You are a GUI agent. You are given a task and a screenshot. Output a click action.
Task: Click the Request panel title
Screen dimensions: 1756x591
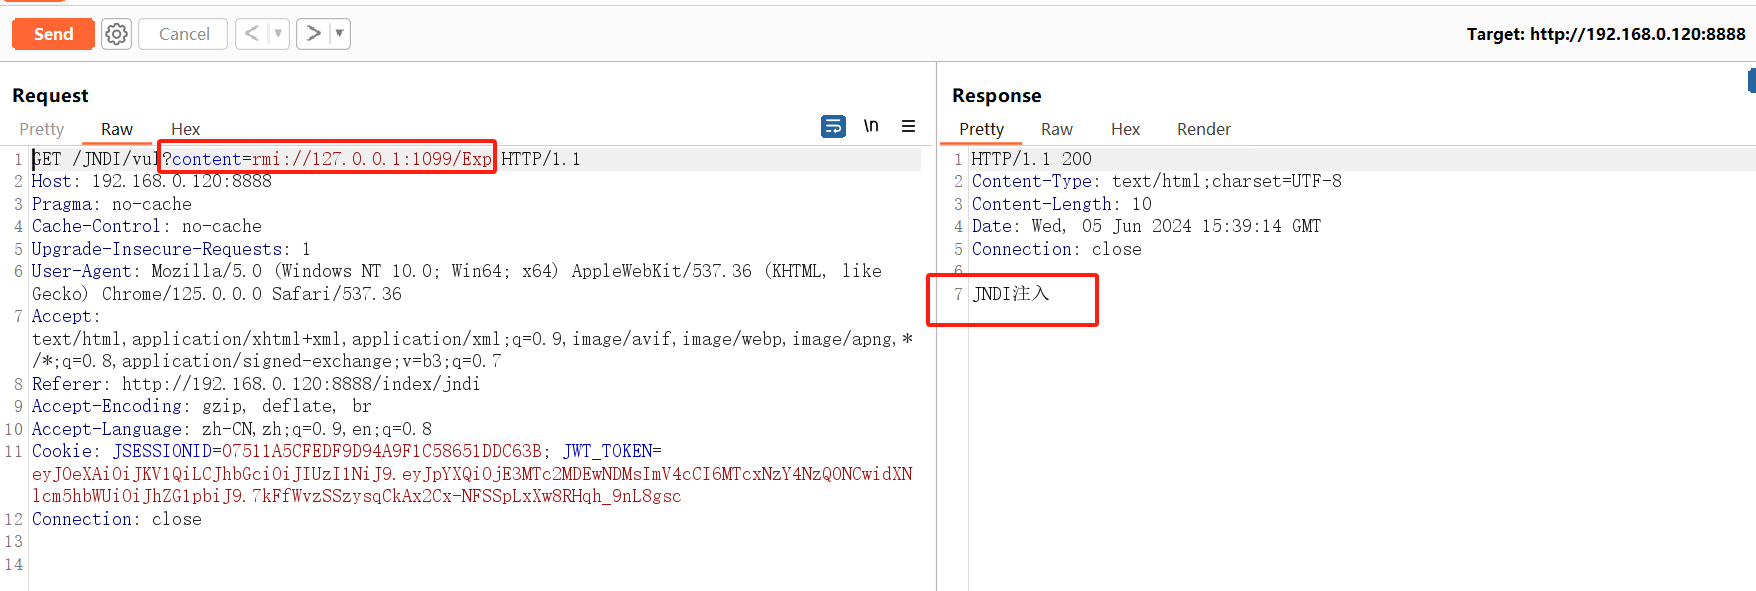coord(50,96)
